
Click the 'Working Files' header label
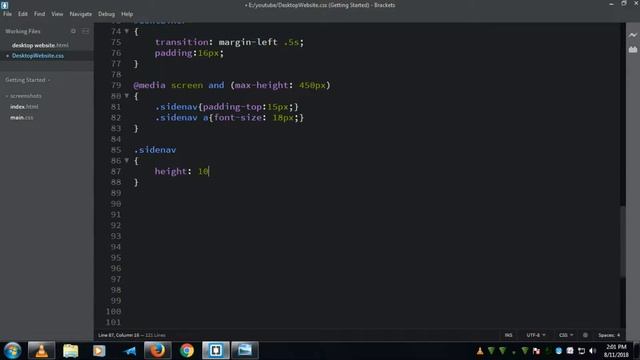pos(22,31)
